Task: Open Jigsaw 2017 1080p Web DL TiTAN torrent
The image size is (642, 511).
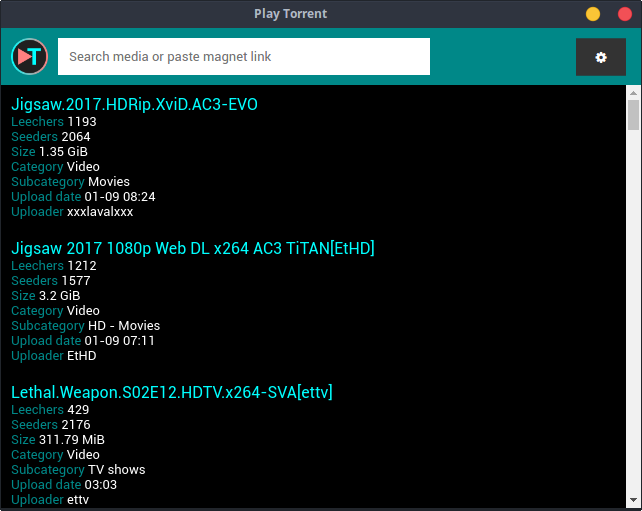Action: coord(193,249)
